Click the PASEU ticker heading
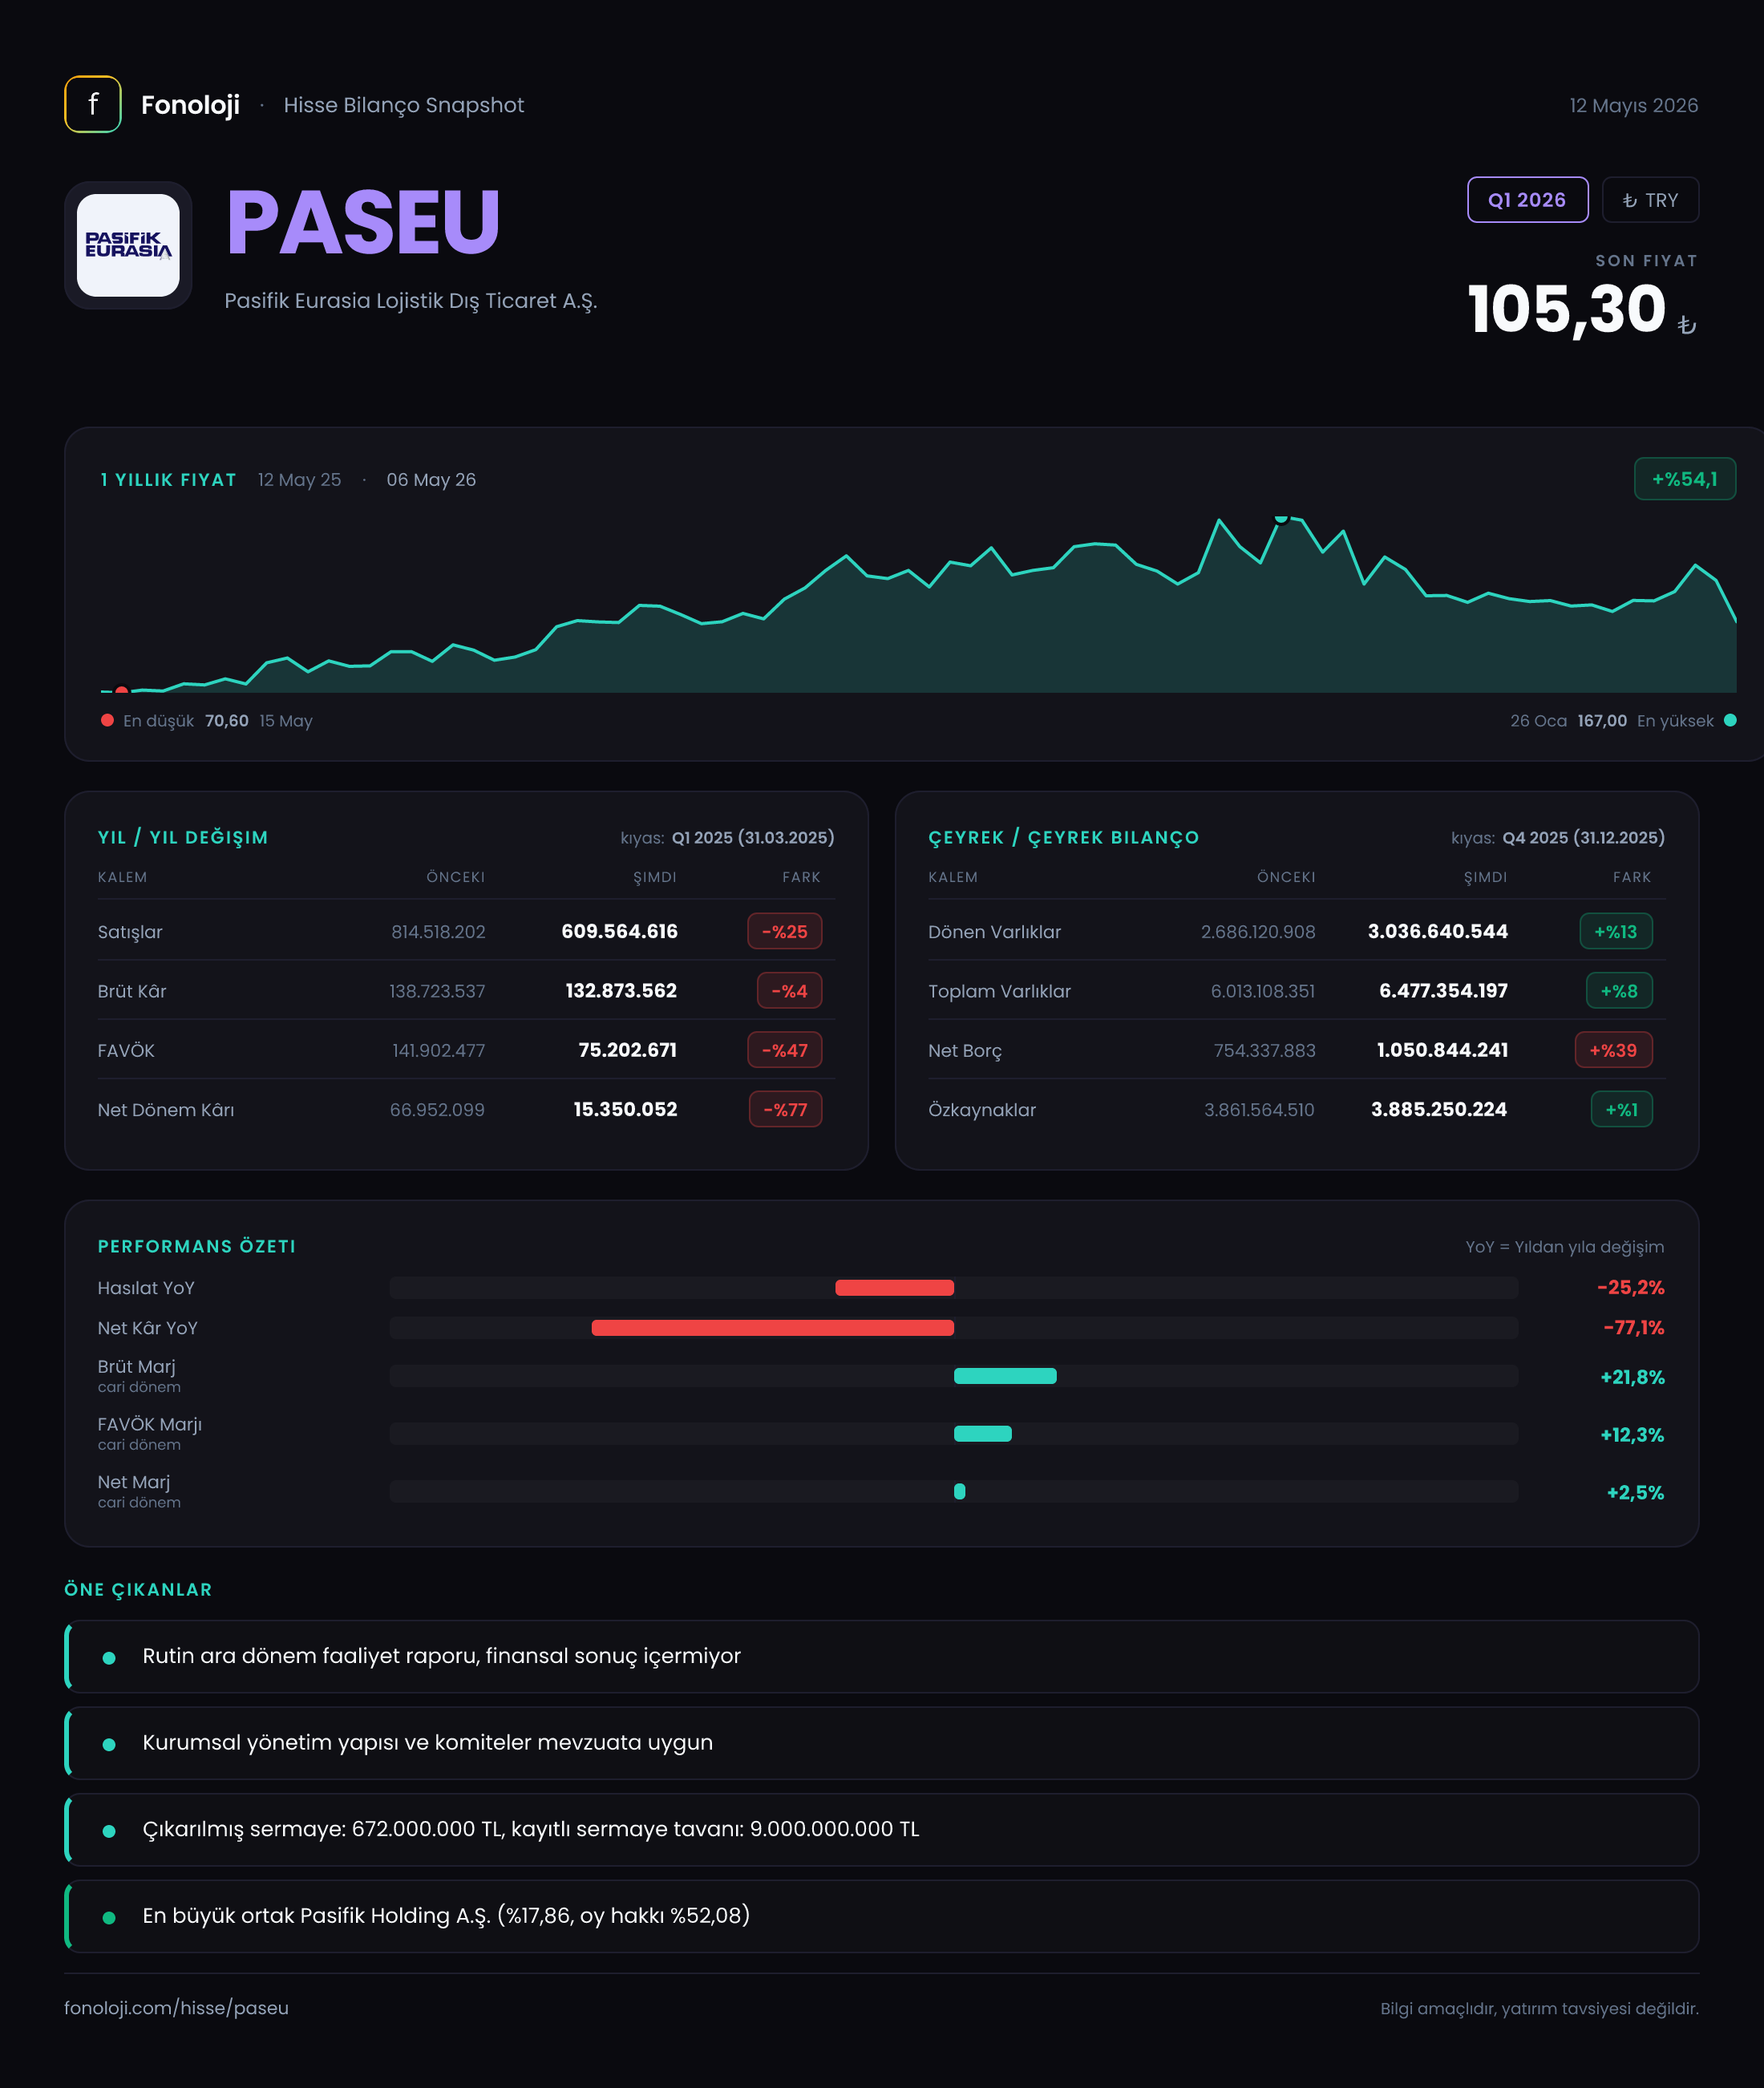 tap(363, 222)
